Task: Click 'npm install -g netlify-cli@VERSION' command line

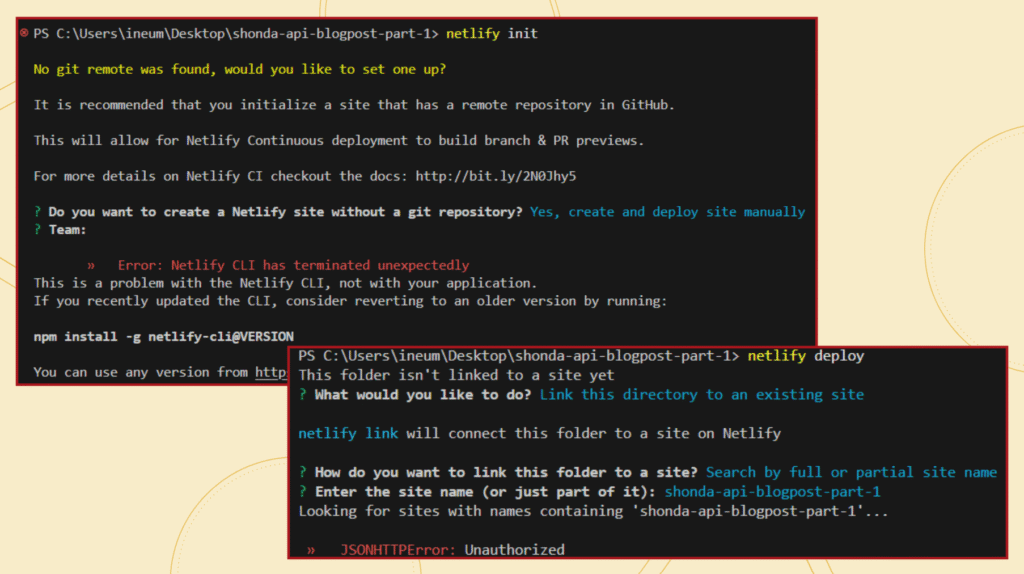Action: point(164,337)
